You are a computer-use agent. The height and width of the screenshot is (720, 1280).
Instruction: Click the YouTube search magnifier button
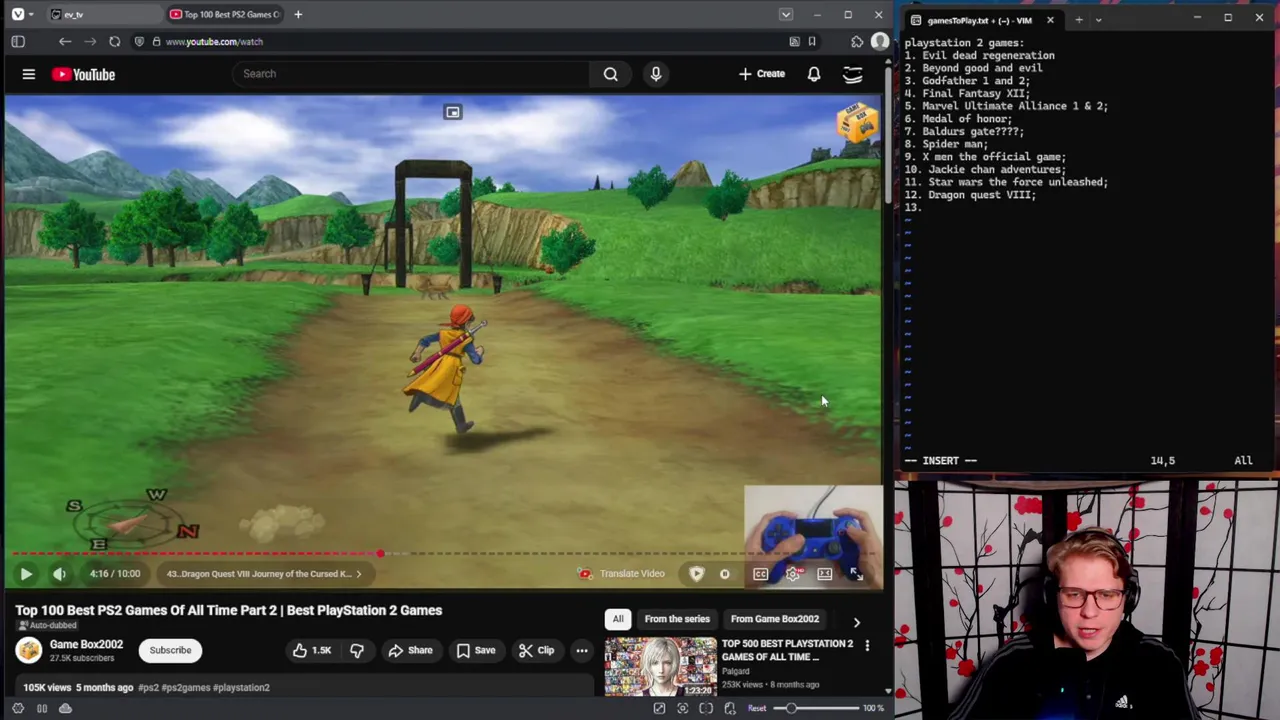(610, 73)
